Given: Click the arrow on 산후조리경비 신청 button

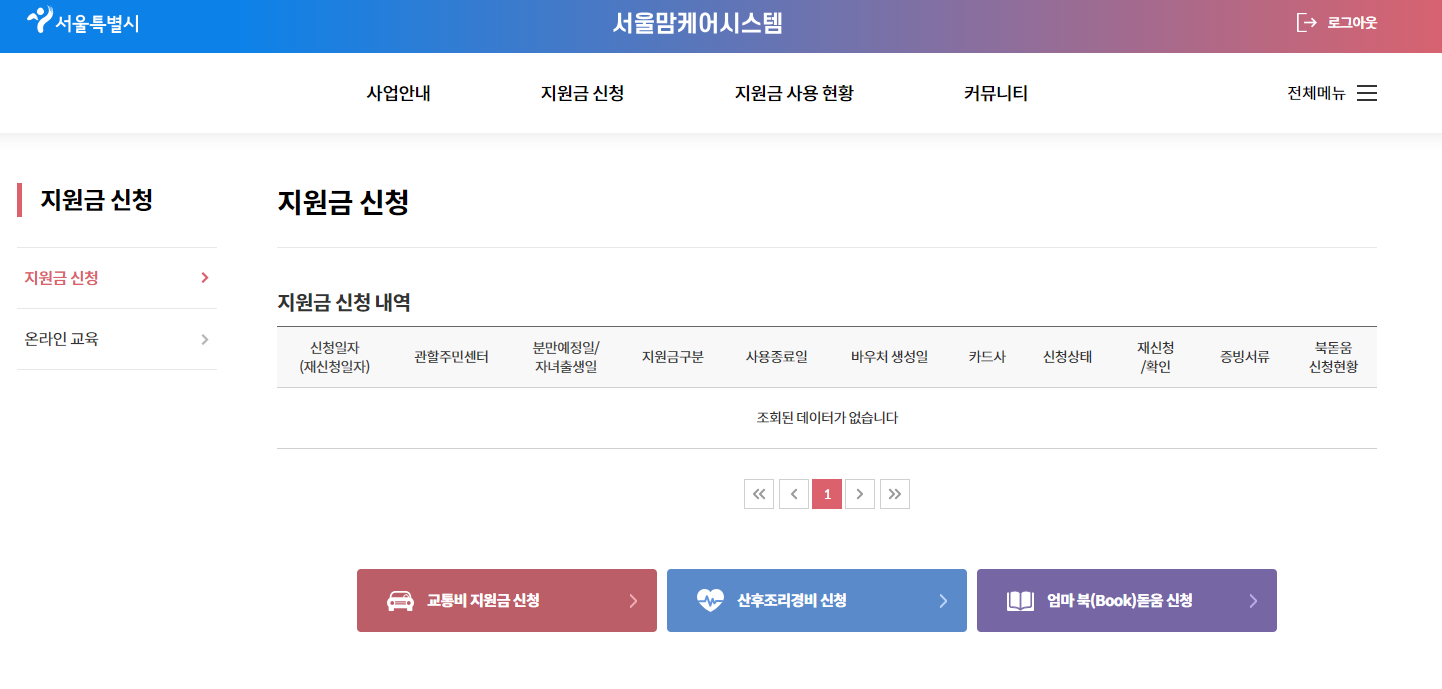Looking at the screenshot, I should point(943,601).
